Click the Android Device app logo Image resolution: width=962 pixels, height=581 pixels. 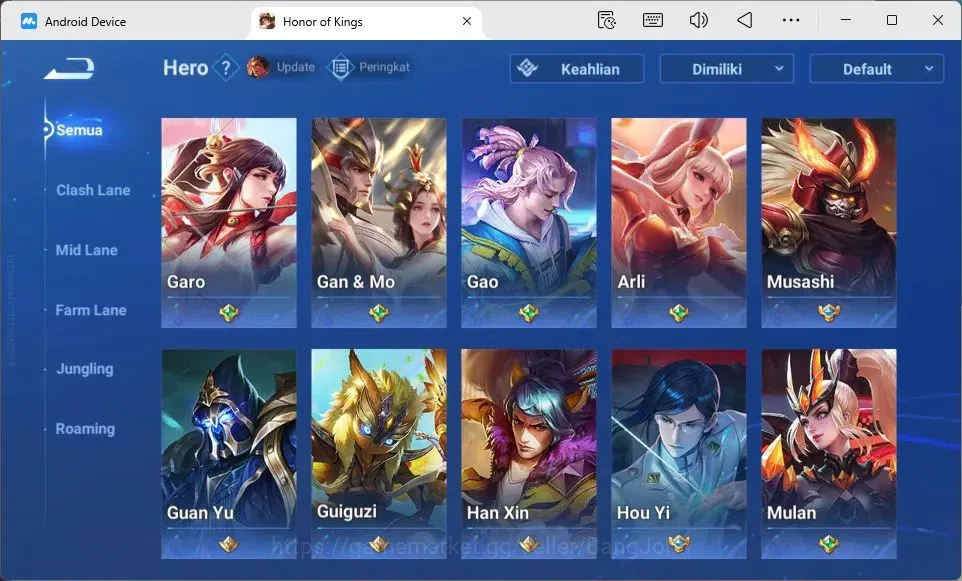point(29,21)
